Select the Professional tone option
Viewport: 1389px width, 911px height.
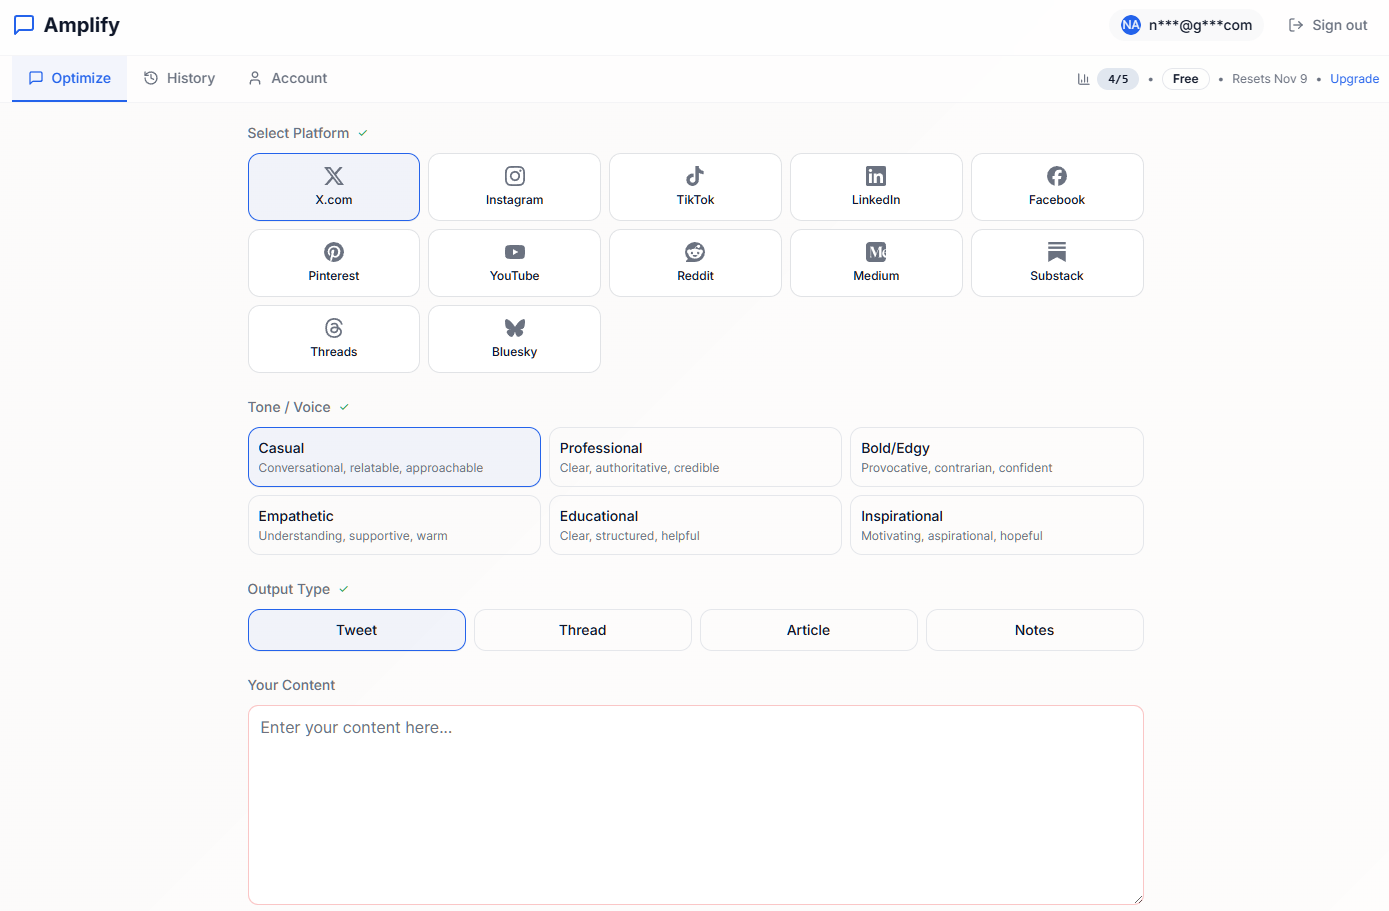(x=694, y=457)
